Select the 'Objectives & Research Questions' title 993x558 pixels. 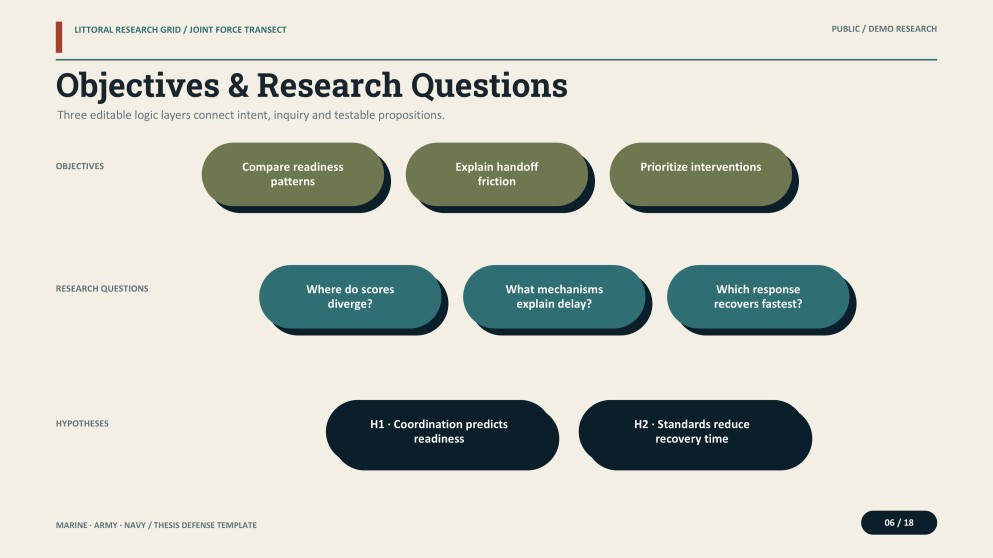pyautogui.click(x=312, y=86)
